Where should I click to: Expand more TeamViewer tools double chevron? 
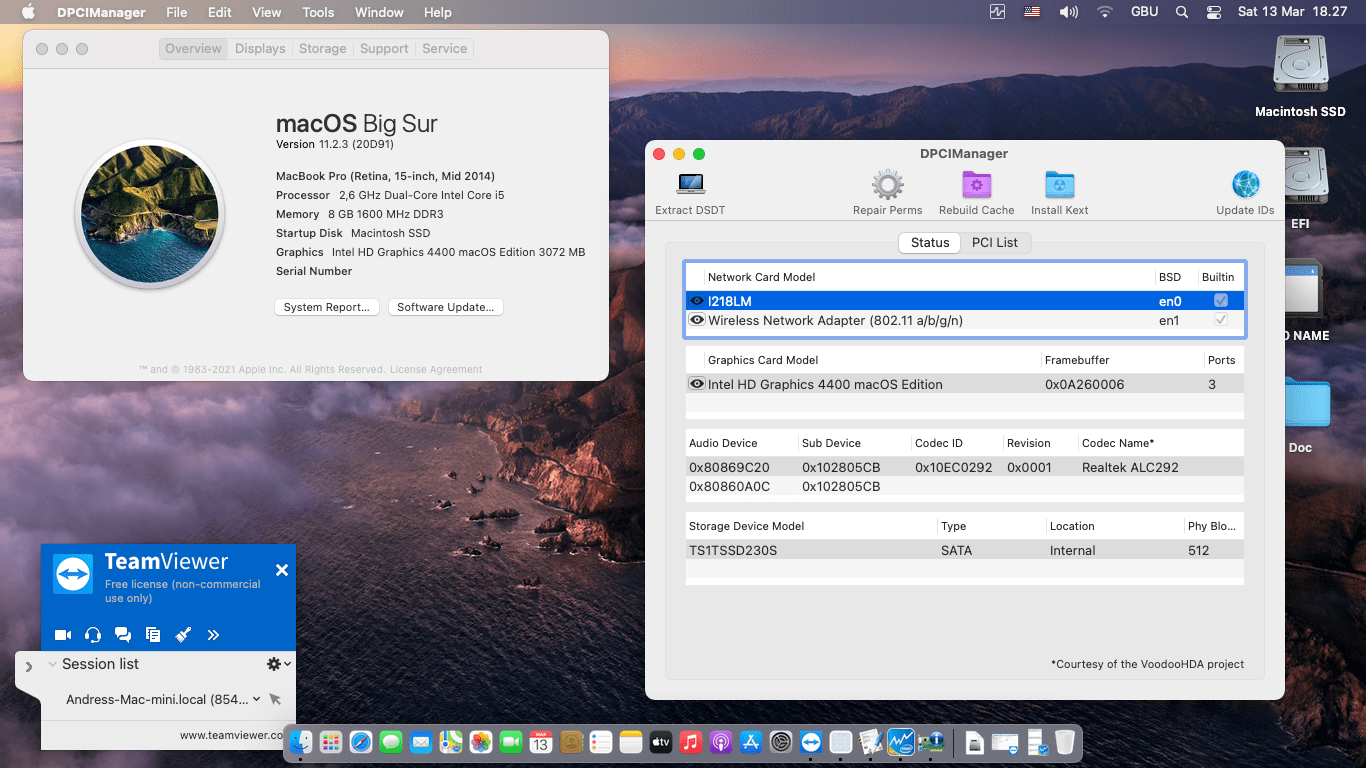(x=213, y=635)
